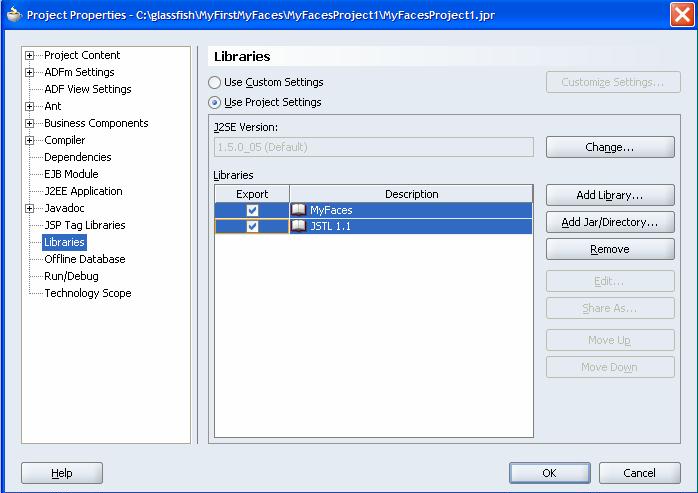Expand the Javadoc tree node
Viewport: 698px width, 493px height.
tap(29, 208)
